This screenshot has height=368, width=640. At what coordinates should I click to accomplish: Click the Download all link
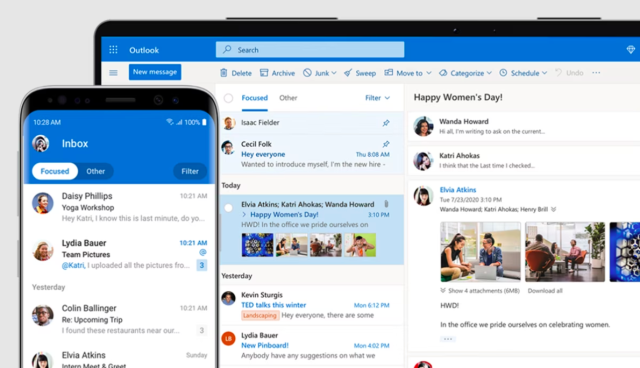click(545, 291)
